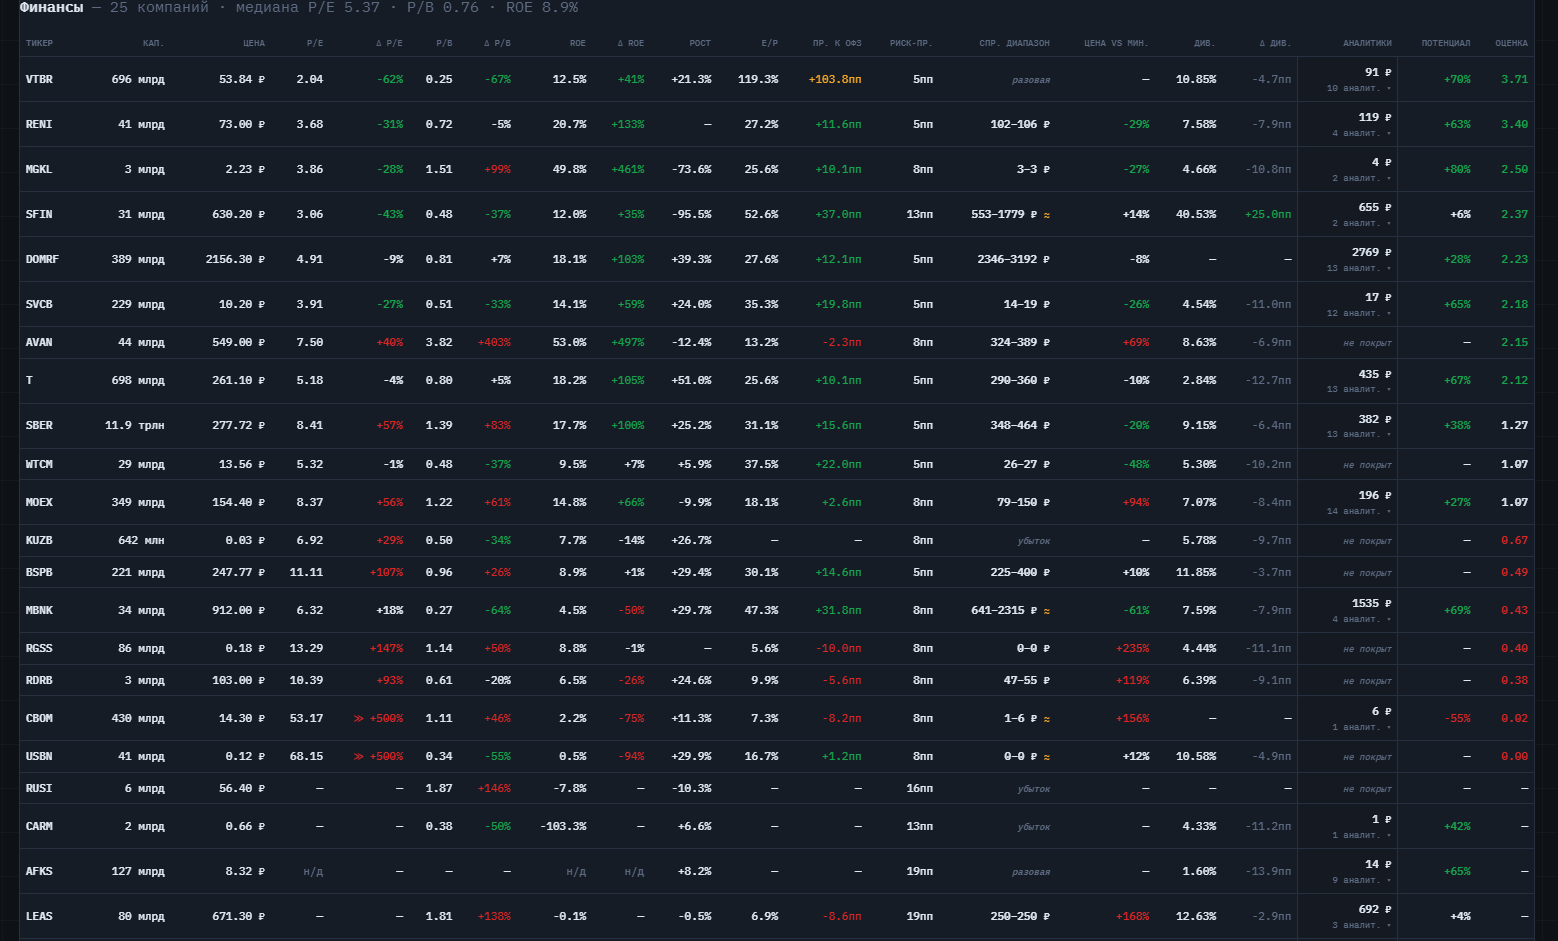Click the 3.71 score in the VTBR row
Viewport: 1558px width, 941px height.
1515,80
